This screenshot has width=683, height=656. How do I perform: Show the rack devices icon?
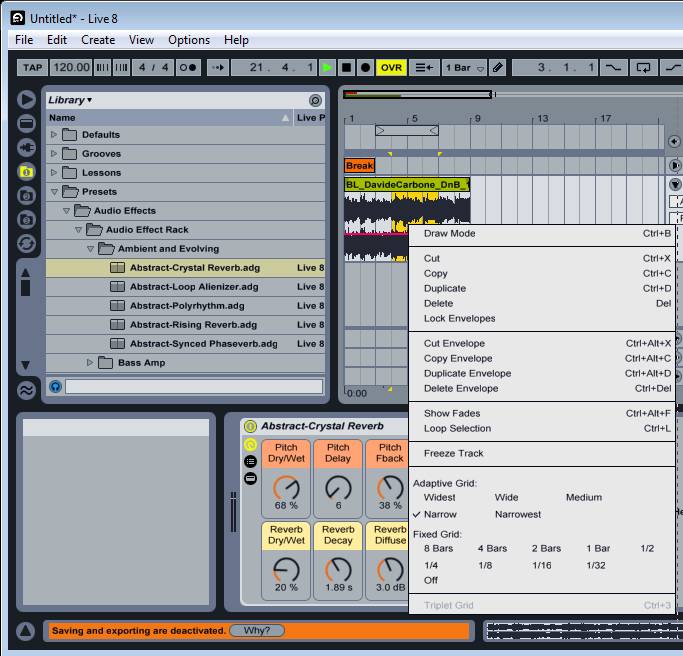click(250, 478)
